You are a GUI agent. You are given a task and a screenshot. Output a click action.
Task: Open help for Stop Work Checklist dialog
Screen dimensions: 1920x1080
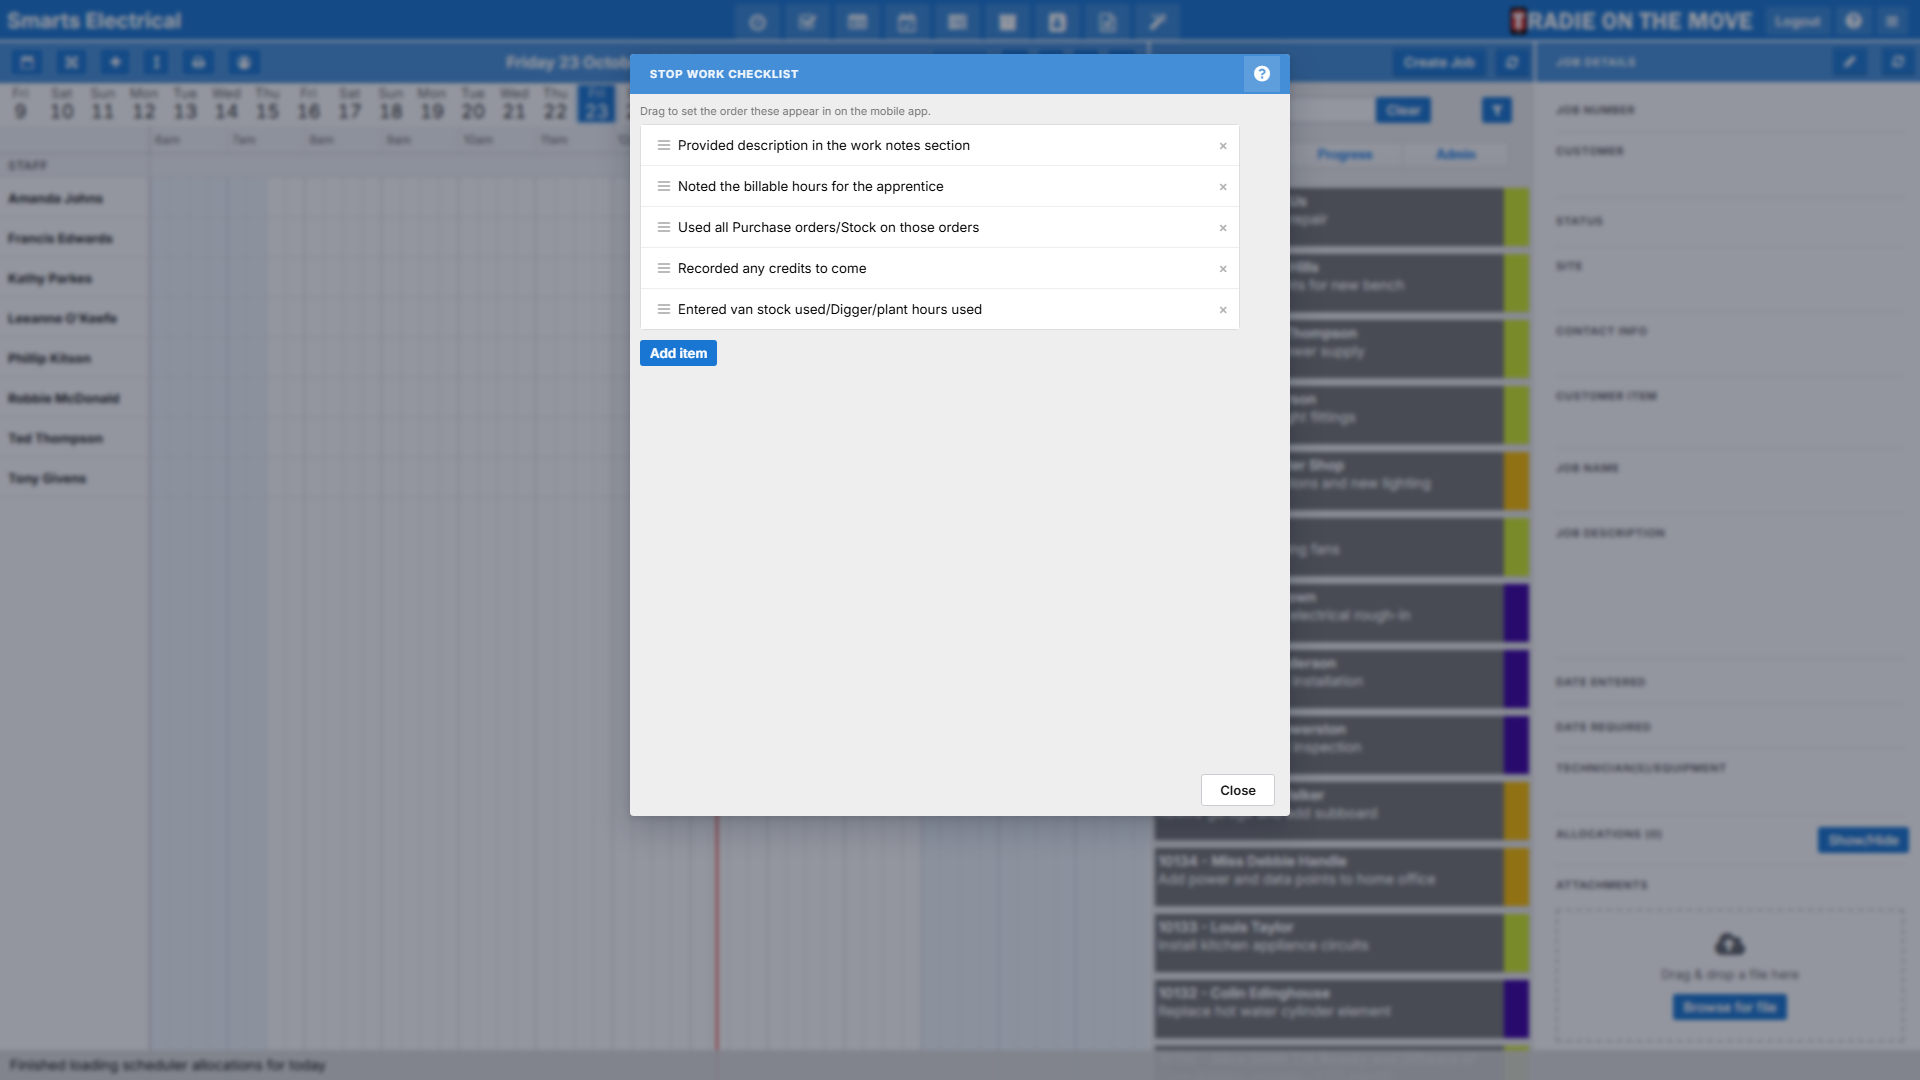pyautogui.click(x=1261, y=74)
